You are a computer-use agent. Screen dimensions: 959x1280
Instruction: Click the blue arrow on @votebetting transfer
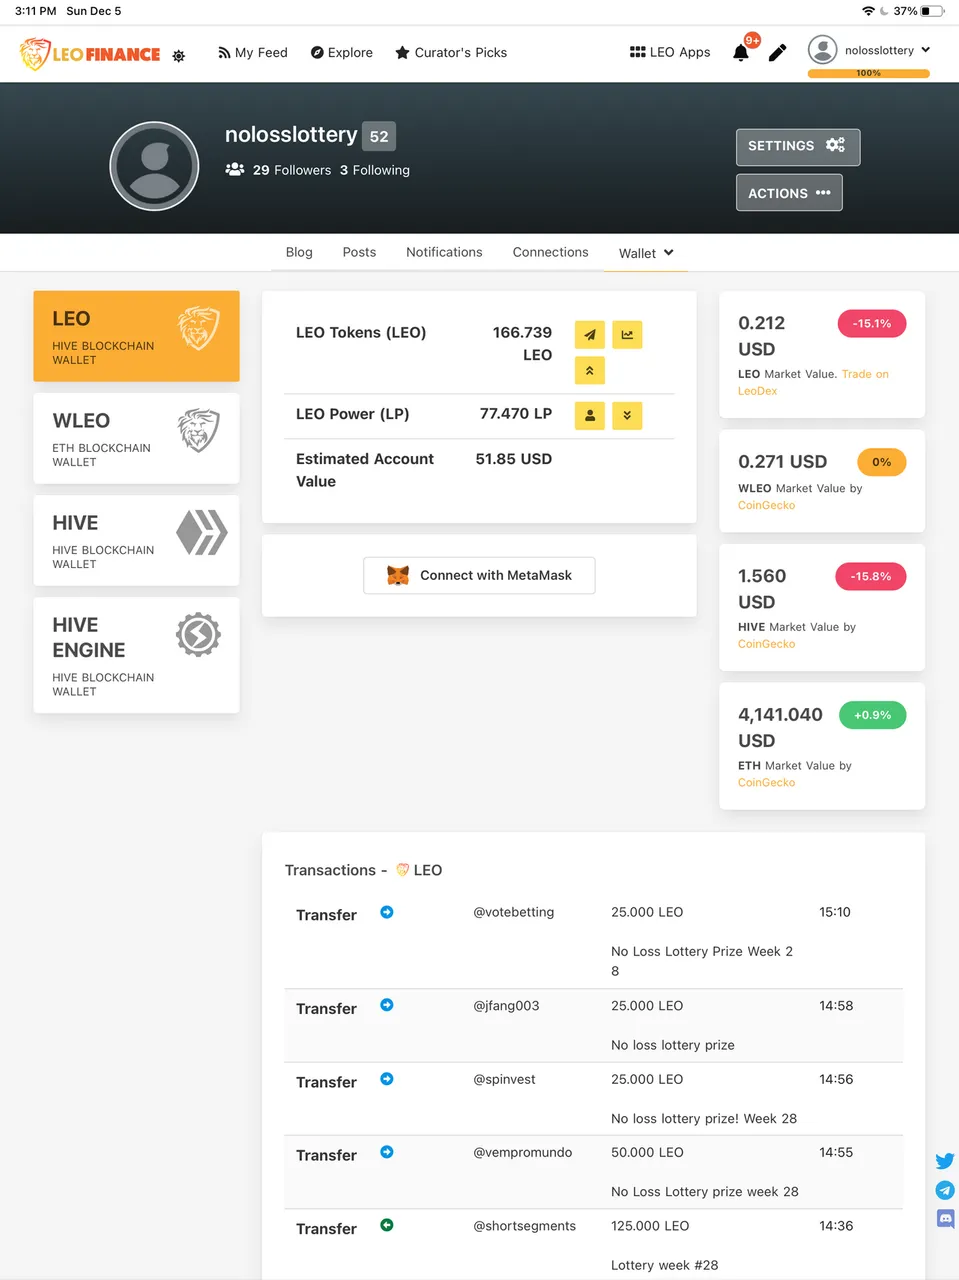[387, 912]
